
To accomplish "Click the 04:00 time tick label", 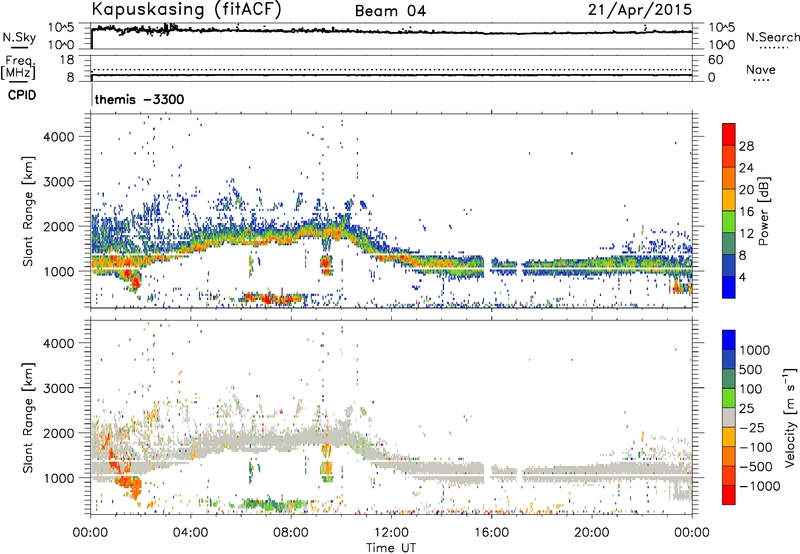I will coord(190,533).
